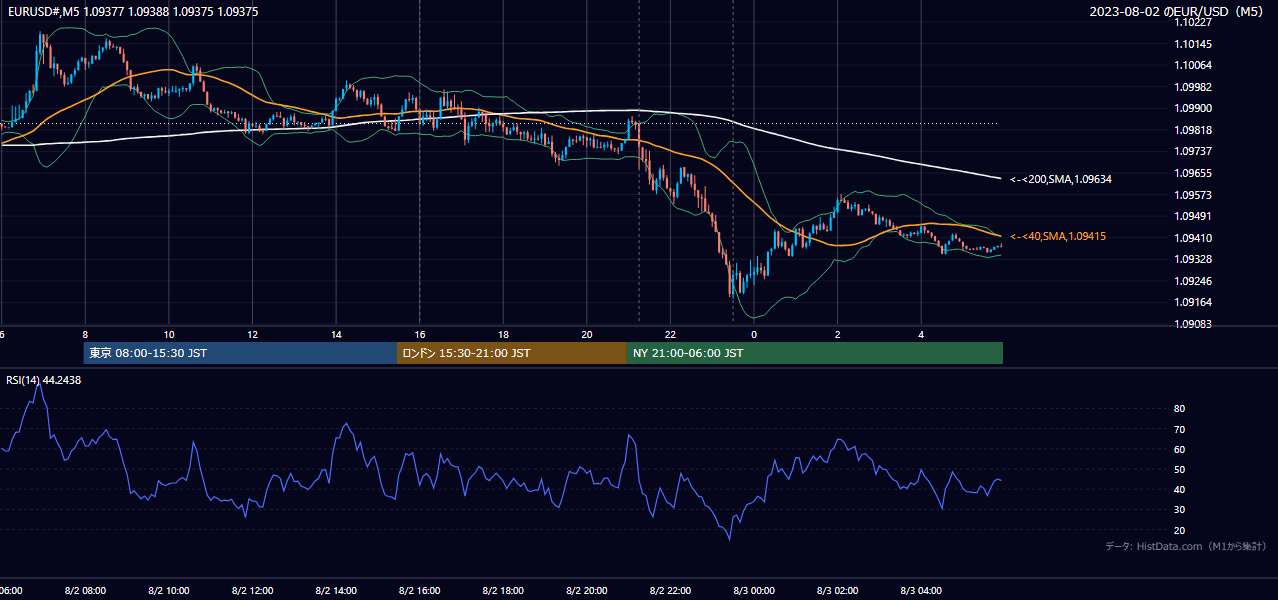Click the HistData.com data source credit
Viewport: 1278px width, 600px height.
(1185, 546)
